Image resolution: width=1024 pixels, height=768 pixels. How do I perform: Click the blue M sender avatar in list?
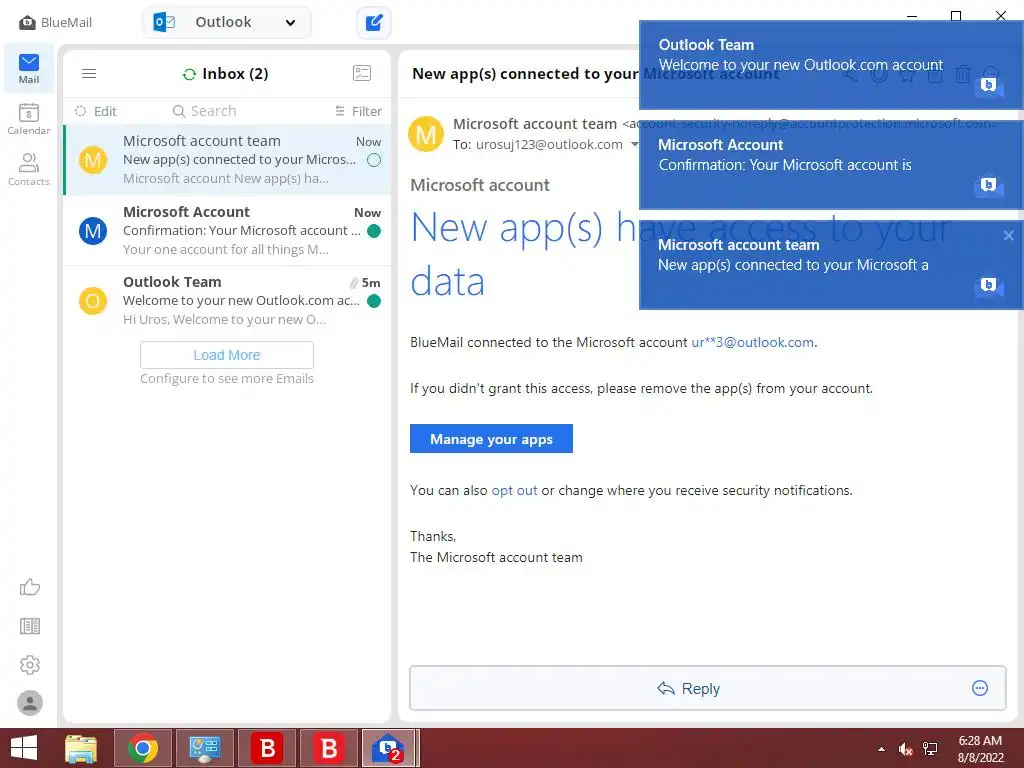click(x=93, y=231)
